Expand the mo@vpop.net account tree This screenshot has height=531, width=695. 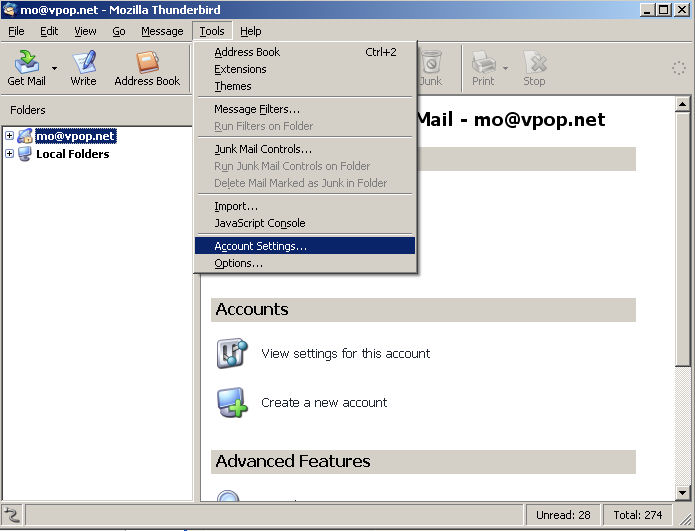pos(10,136)
